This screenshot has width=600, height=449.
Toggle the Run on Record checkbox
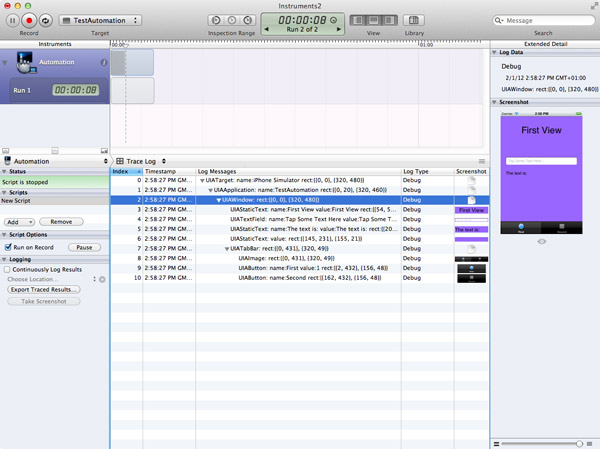(9, 246)
